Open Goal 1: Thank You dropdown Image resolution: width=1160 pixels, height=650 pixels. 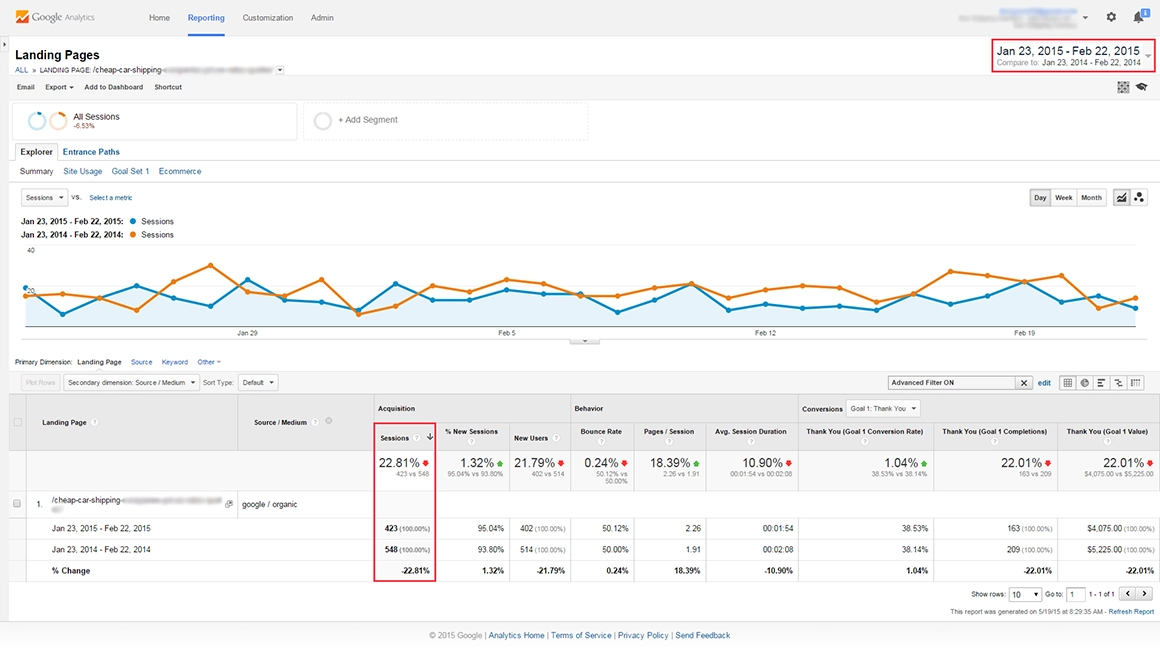883,408
